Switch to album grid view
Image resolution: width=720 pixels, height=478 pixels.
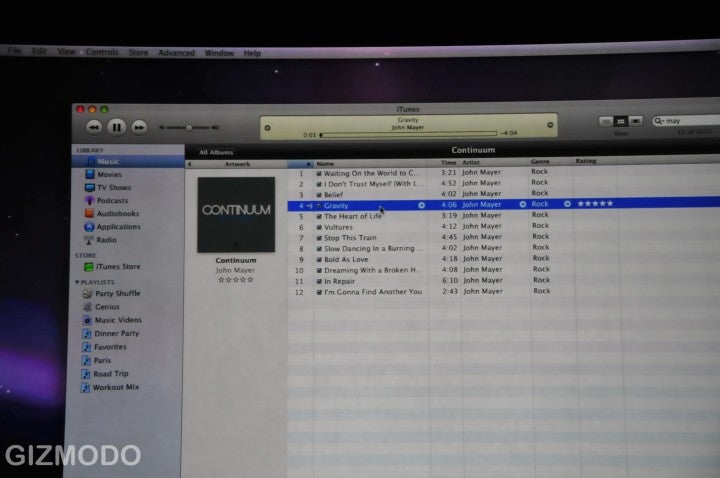tap(621, 121)
